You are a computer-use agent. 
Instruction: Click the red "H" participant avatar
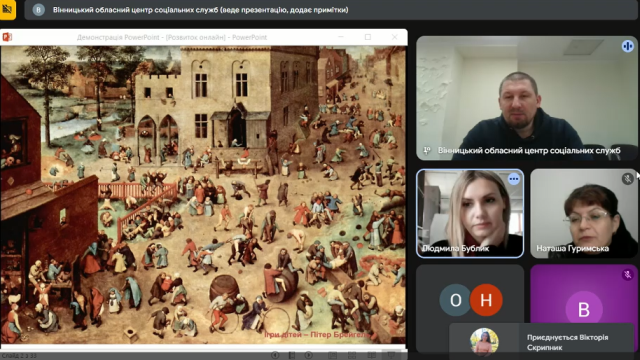[486, 300]
